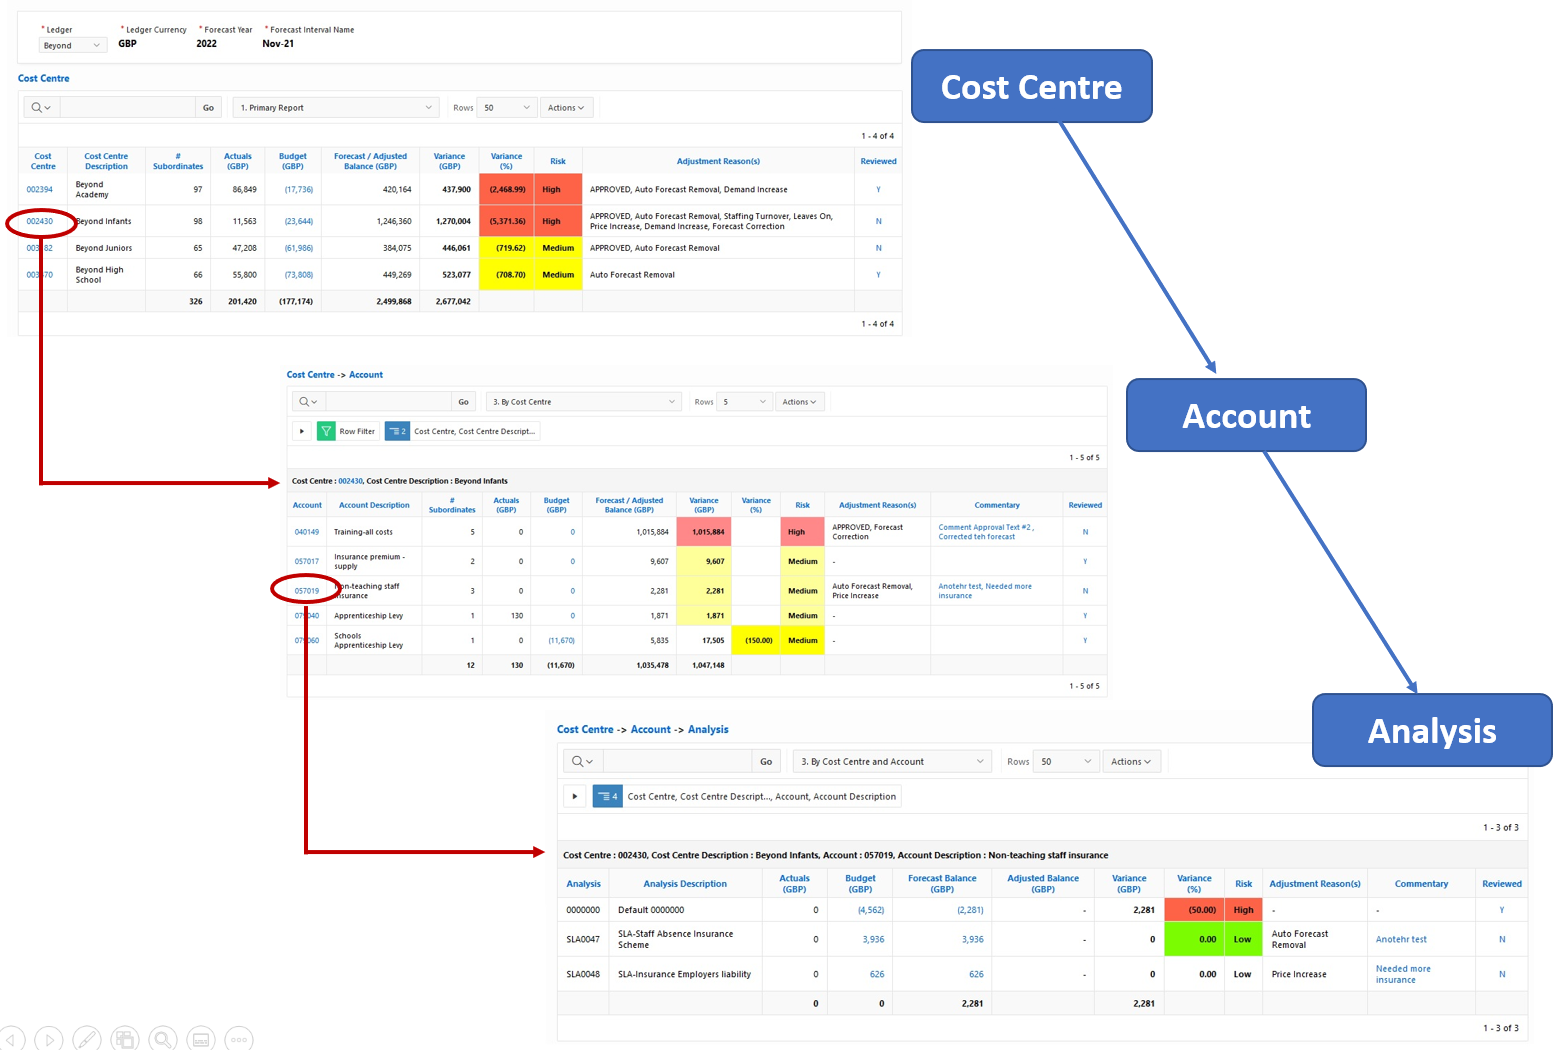Open more slideshow options ellipsis icon
Viewport: 1556px width, 1050px height.
pos(239,1039)
